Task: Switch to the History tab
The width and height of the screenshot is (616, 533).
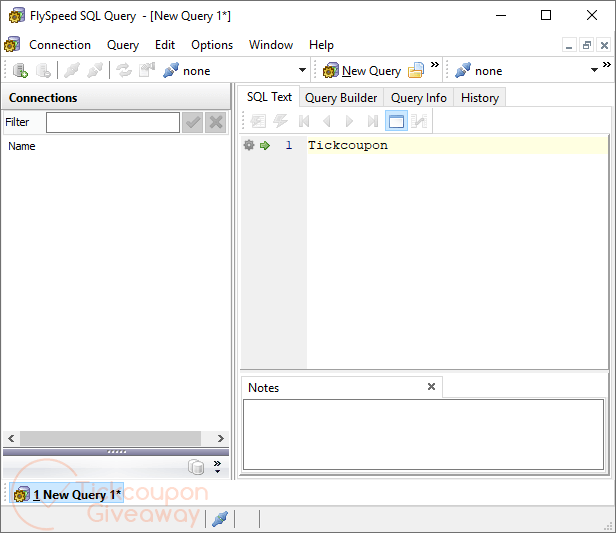Action: (x=480, y=97)
